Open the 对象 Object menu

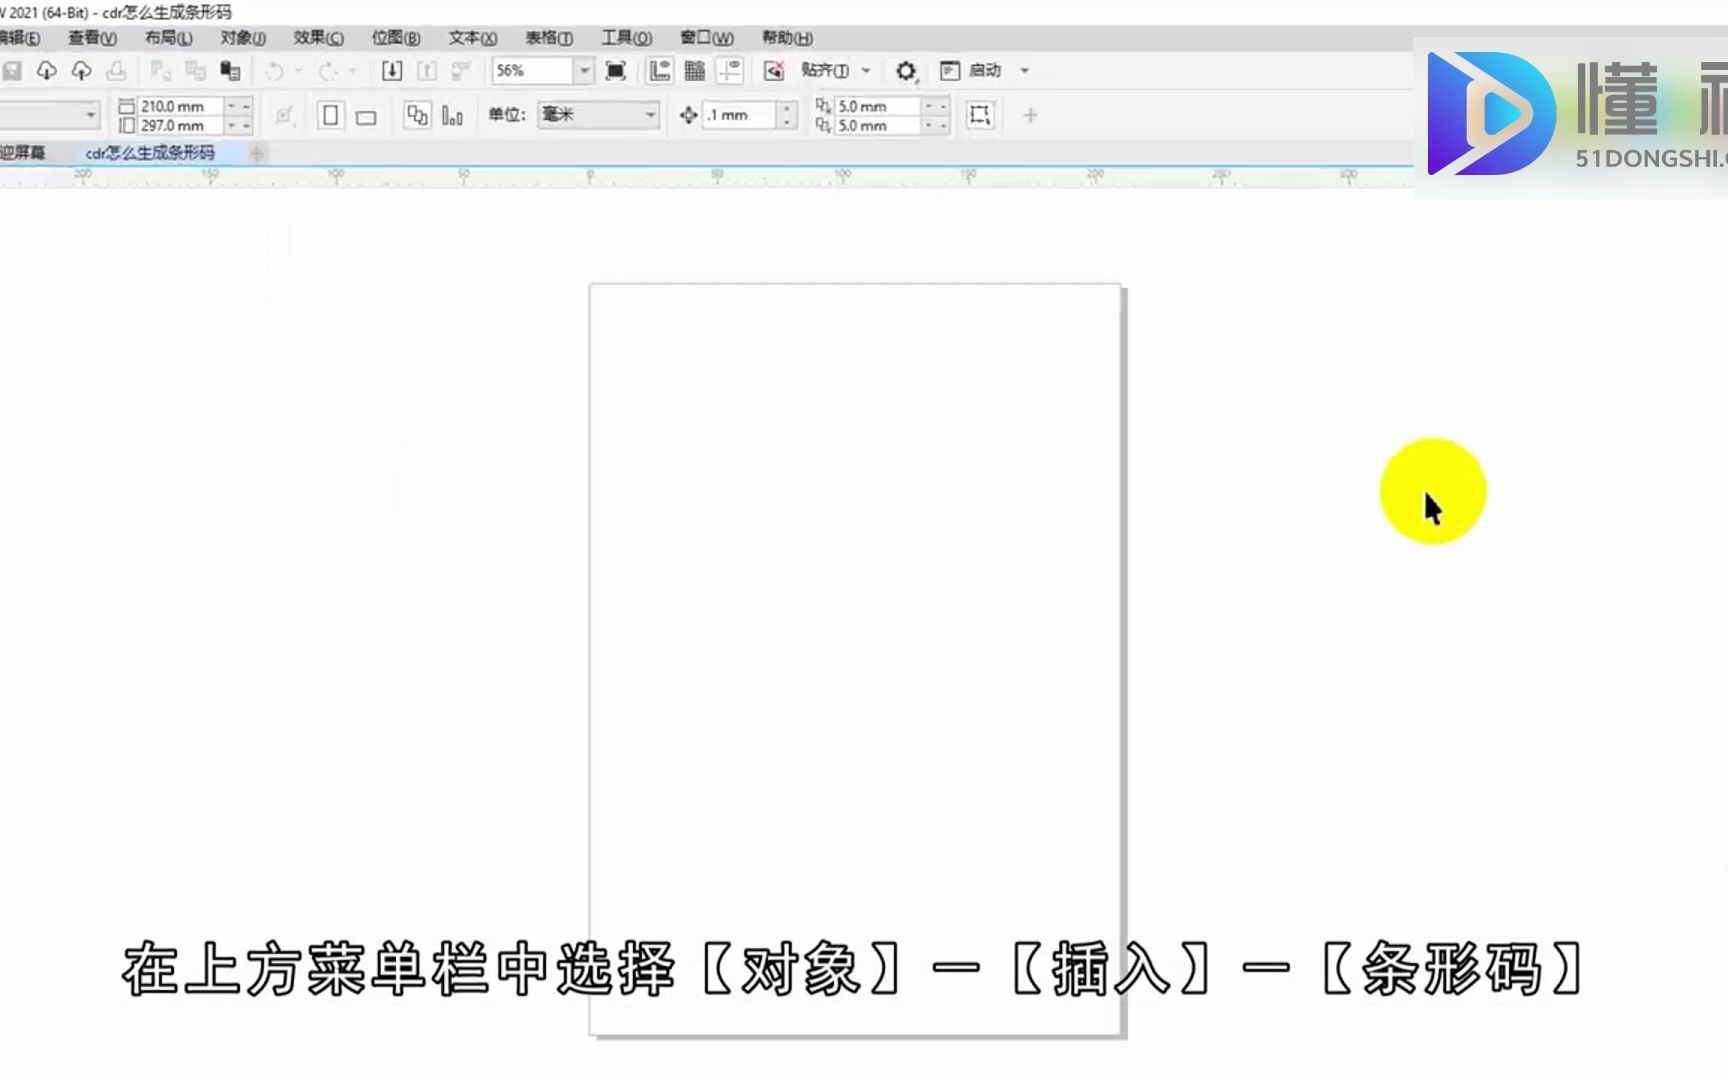point(243,38)
